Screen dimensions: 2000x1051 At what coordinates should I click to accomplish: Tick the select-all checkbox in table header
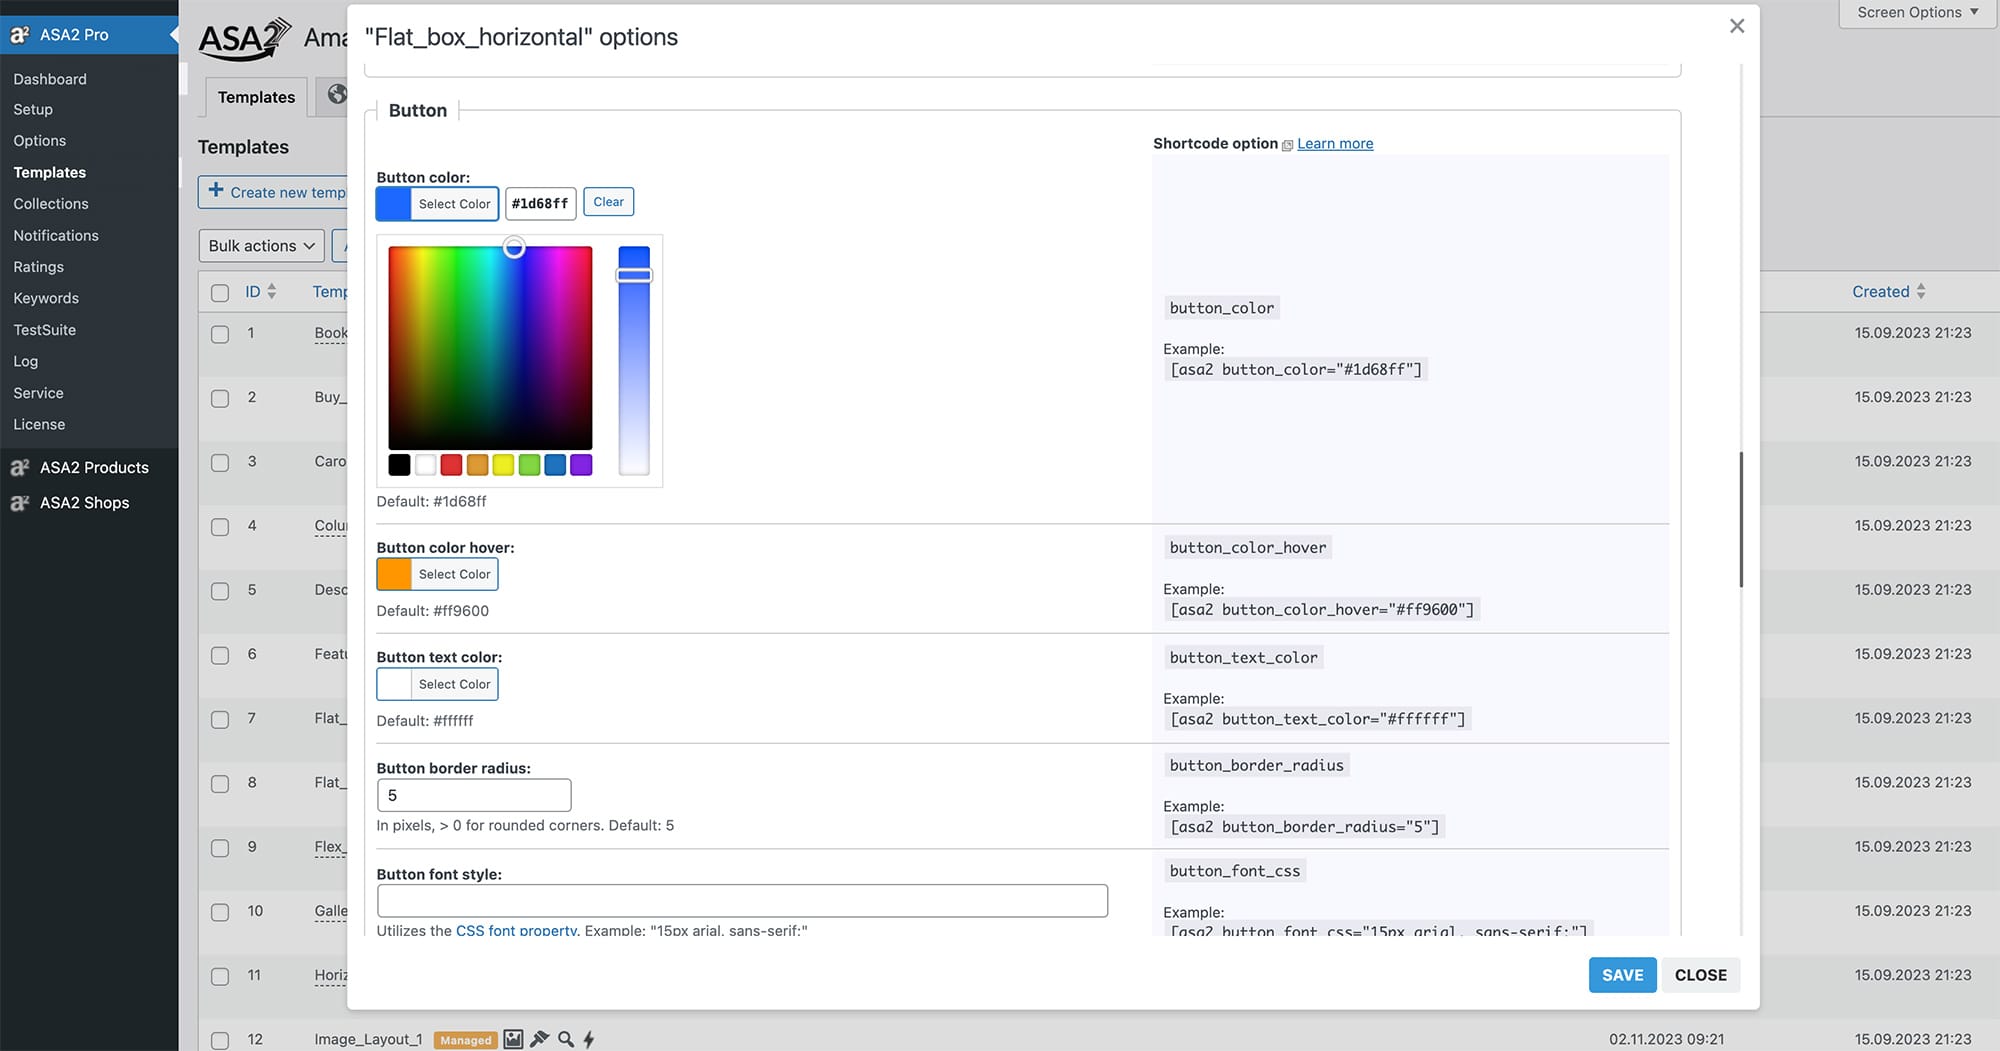[220, 293]
